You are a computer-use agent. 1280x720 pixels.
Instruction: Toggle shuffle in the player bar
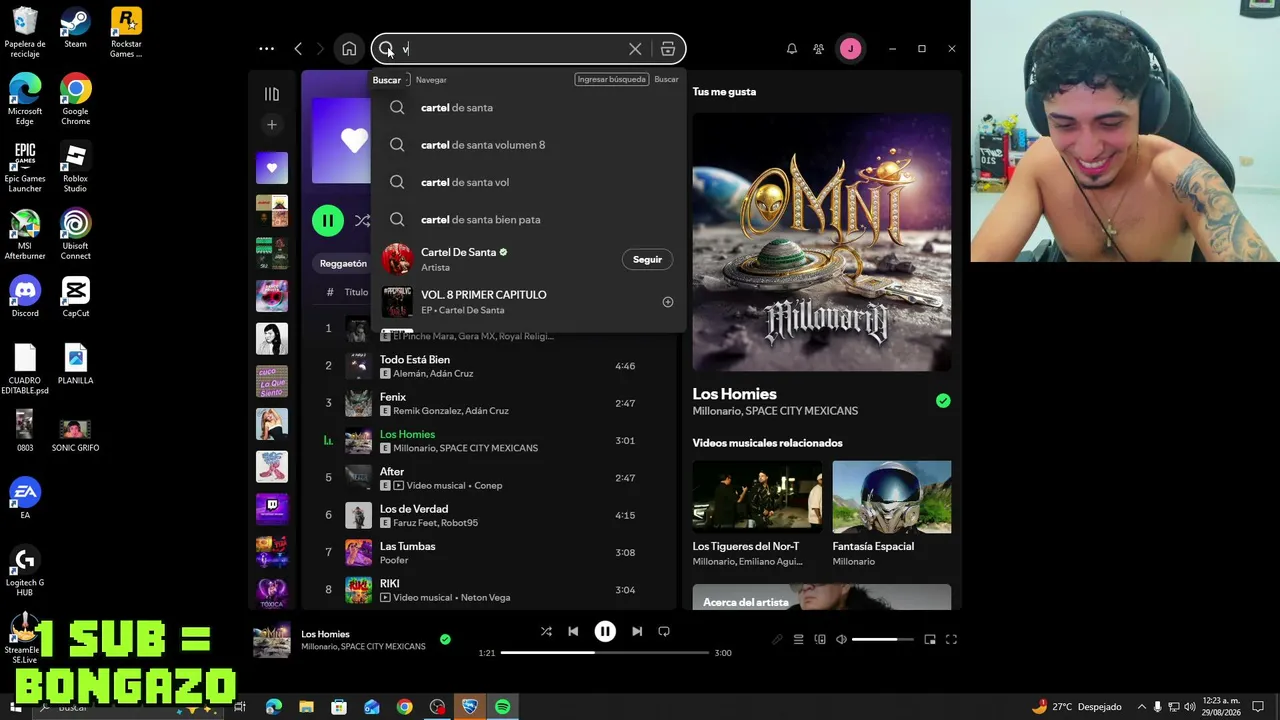(546, 631)
